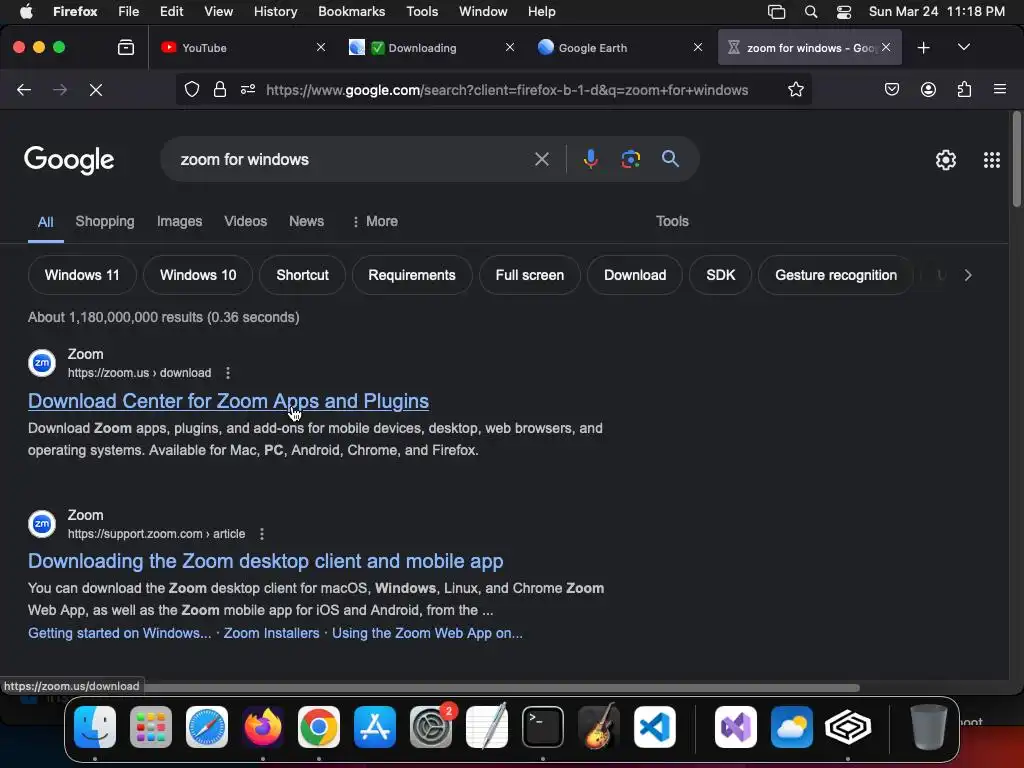
Task: Open Safari from the Dock
Action: [207, 727]
